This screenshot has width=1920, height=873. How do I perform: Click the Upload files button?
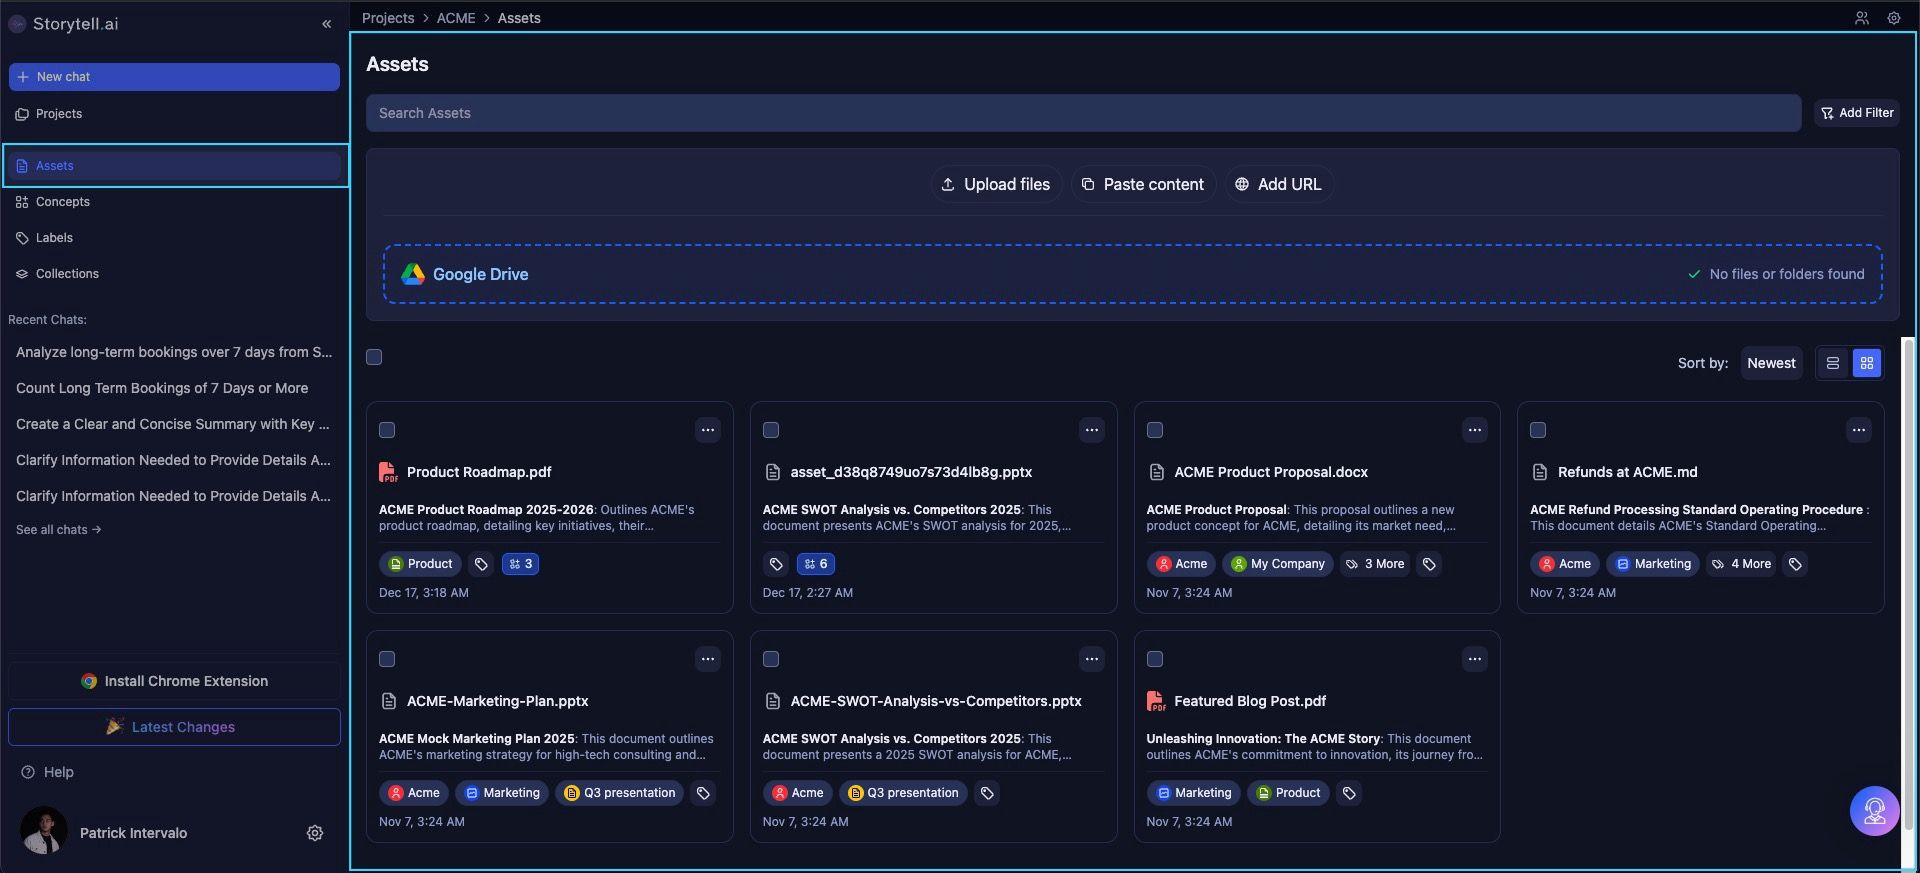996,184
